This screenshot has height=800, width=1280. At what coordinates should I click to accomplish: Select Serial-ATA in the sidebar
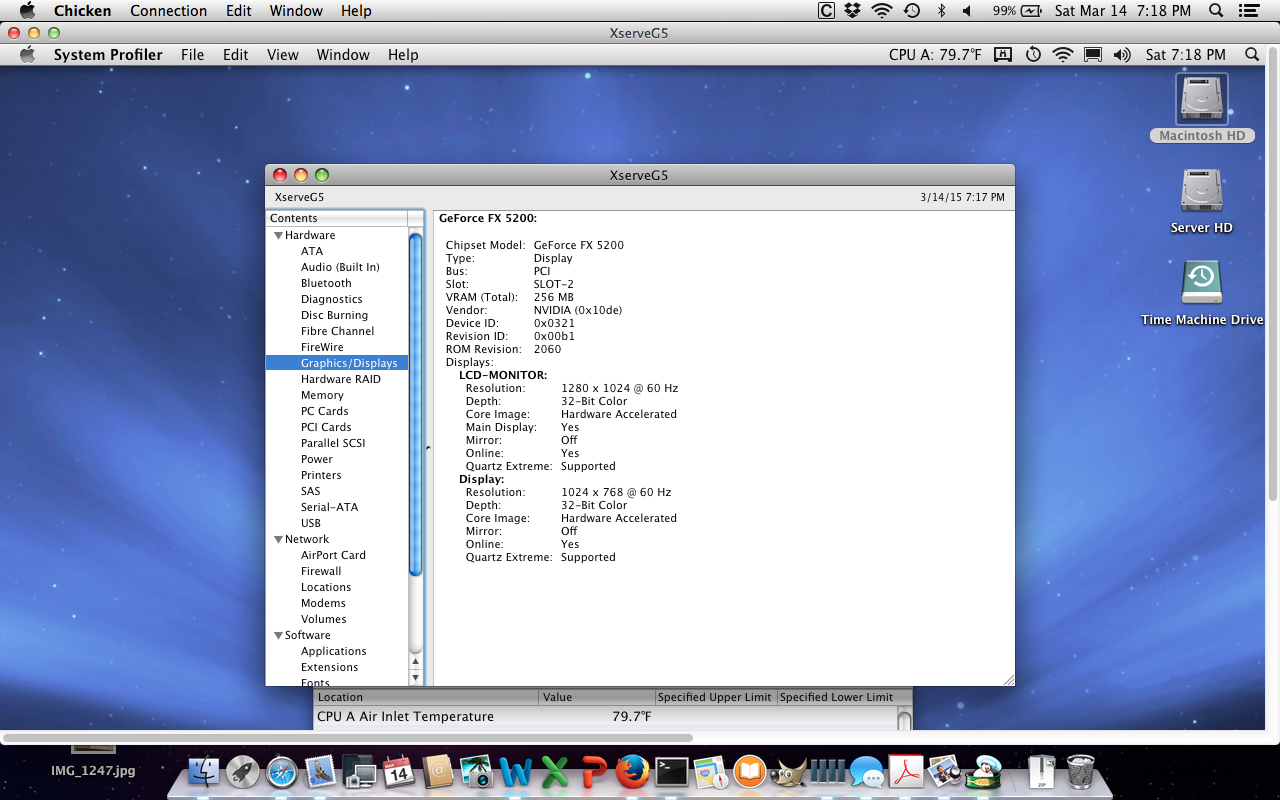coord(329,507)
